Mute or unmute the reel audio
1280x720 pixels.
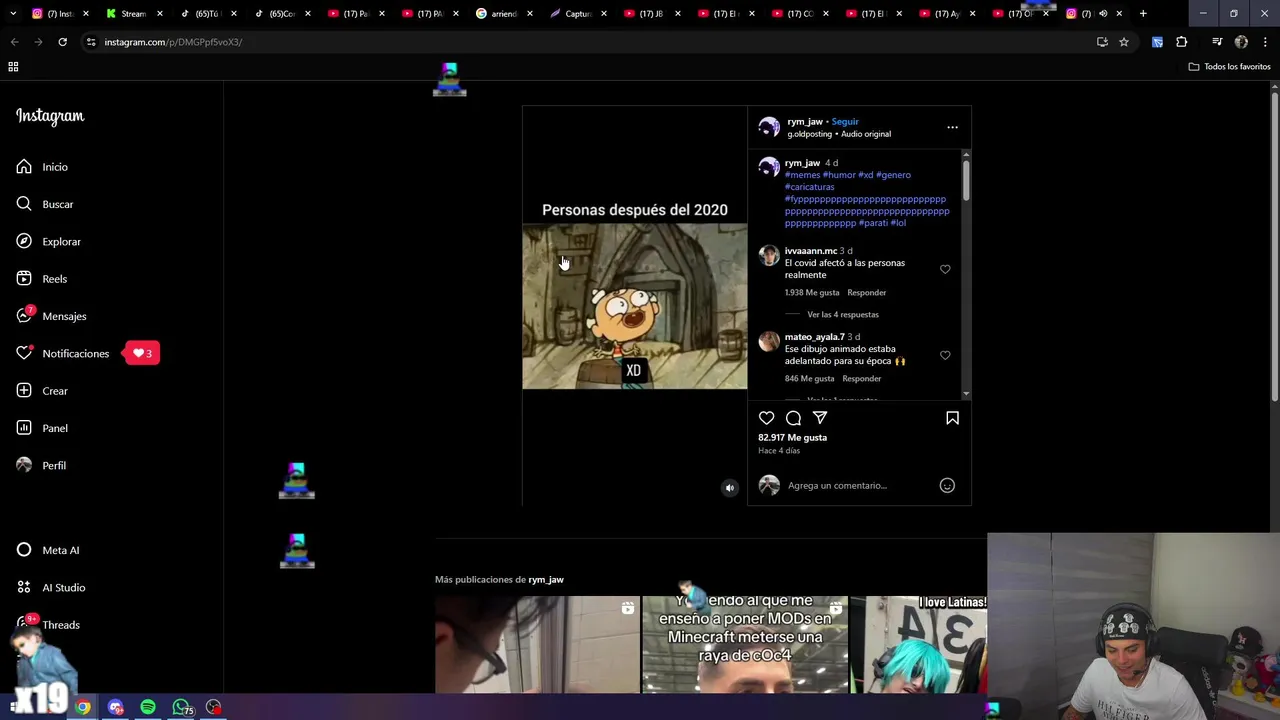pos(729,488)
